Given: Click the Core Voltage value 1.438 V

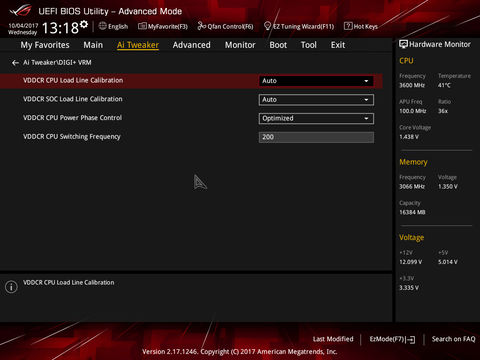Looking at the screenshot, I should pyautogui.click(x=409, y=137).
